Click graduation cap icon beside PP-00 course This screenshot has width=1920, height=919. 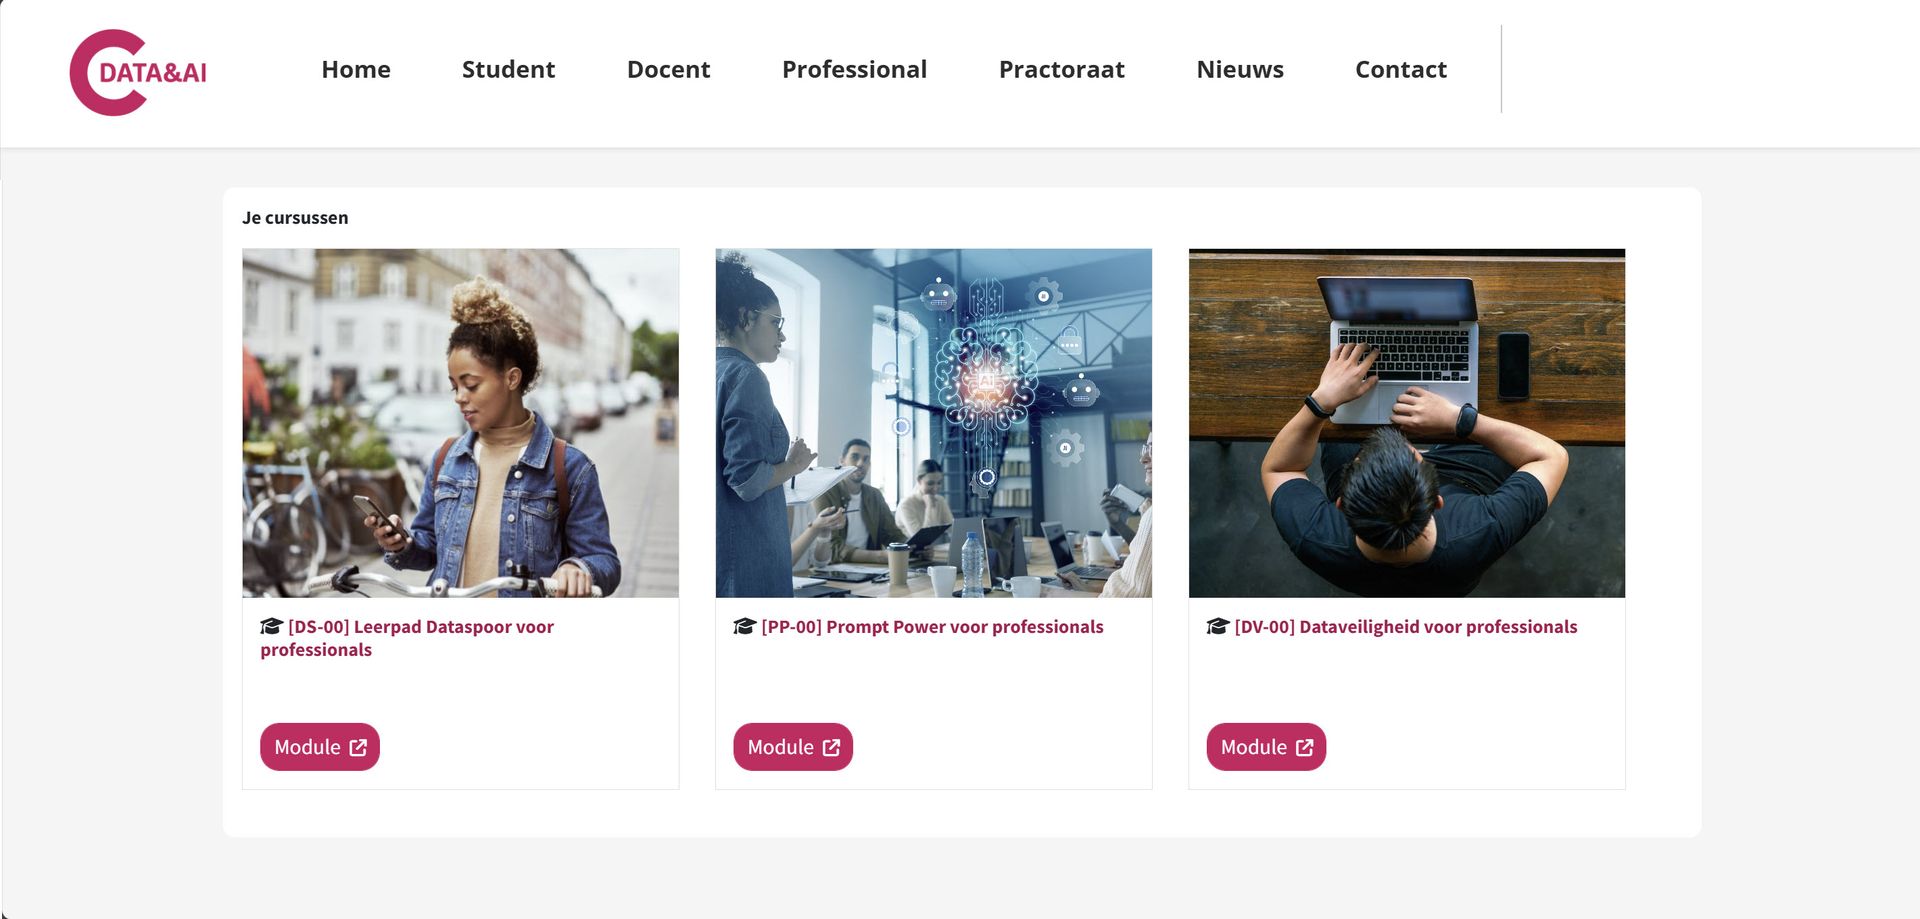[x=744, y=627]
